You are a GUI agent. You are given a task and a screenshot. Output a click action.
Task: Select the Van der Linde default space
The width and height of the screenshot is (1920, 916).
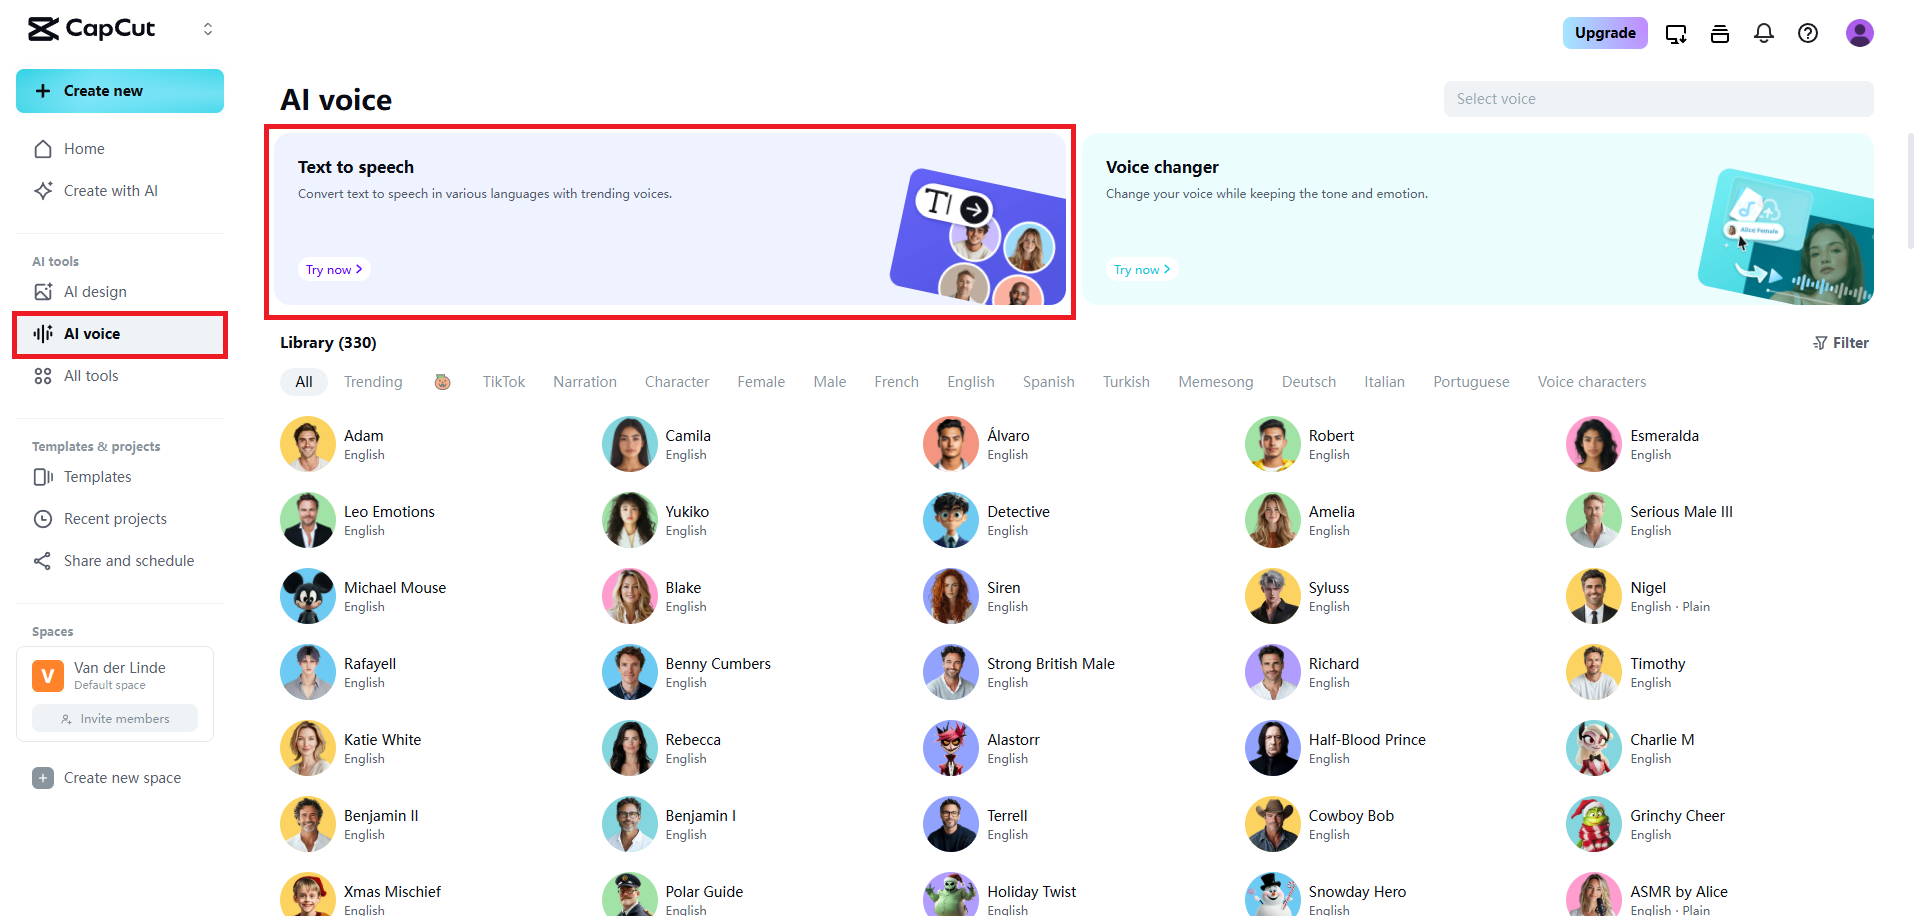coord(115,676)
